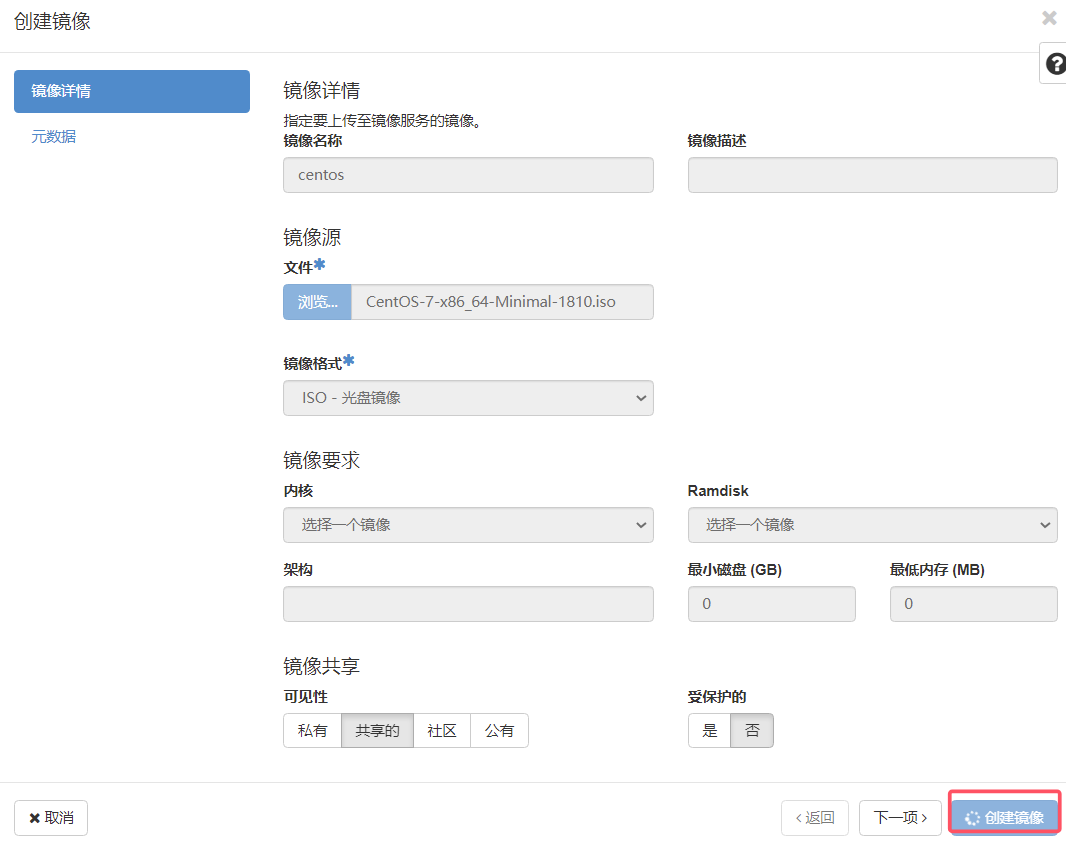Click the 下一项 next button

[900, 818]
